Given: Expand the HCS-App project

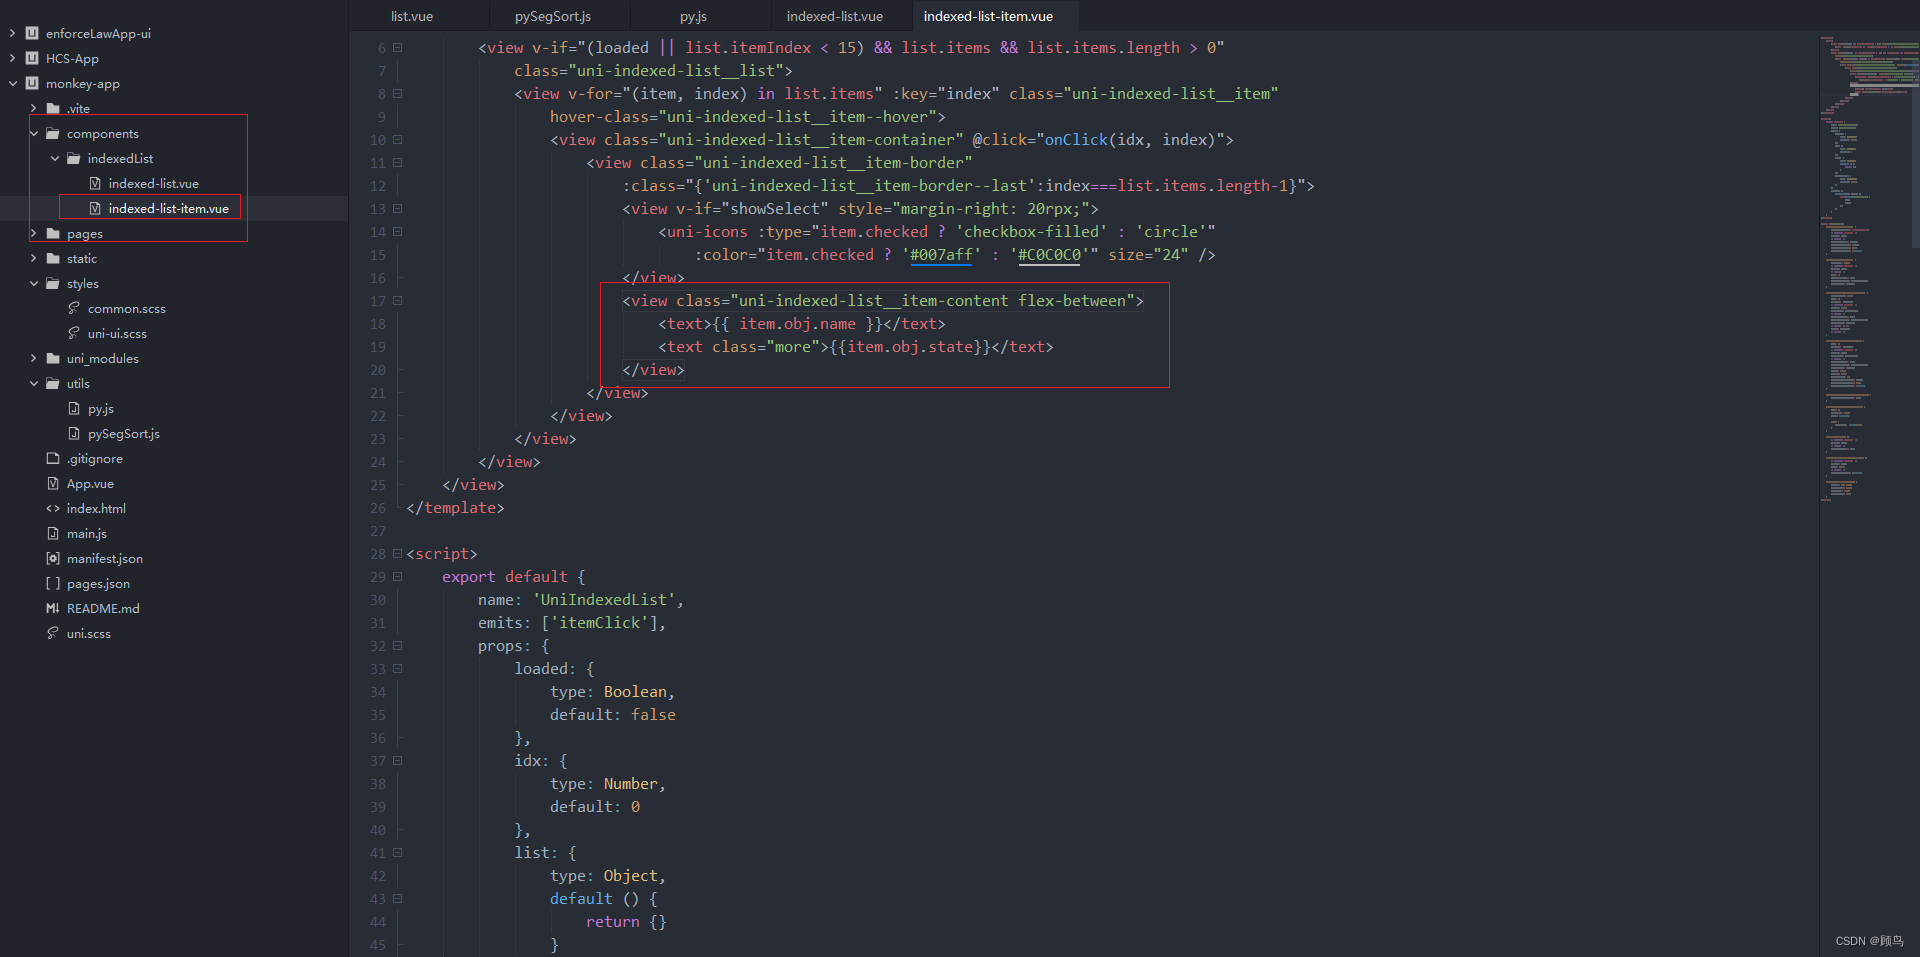Looking at the screenshot, I should pos(12,58).
